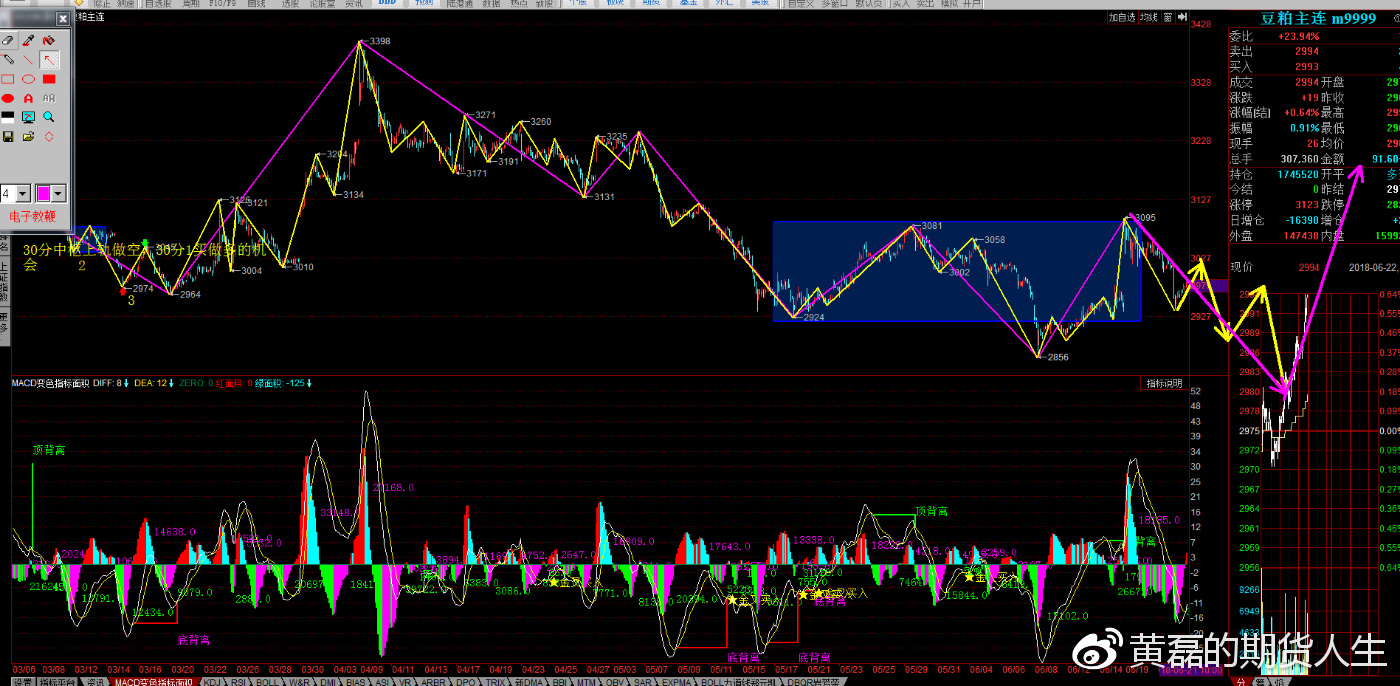This screenshot has width=1400, height=686.
Task: Click the arrow icon beside 窗
Action: pyautogui.click(x=1182, y=17)
